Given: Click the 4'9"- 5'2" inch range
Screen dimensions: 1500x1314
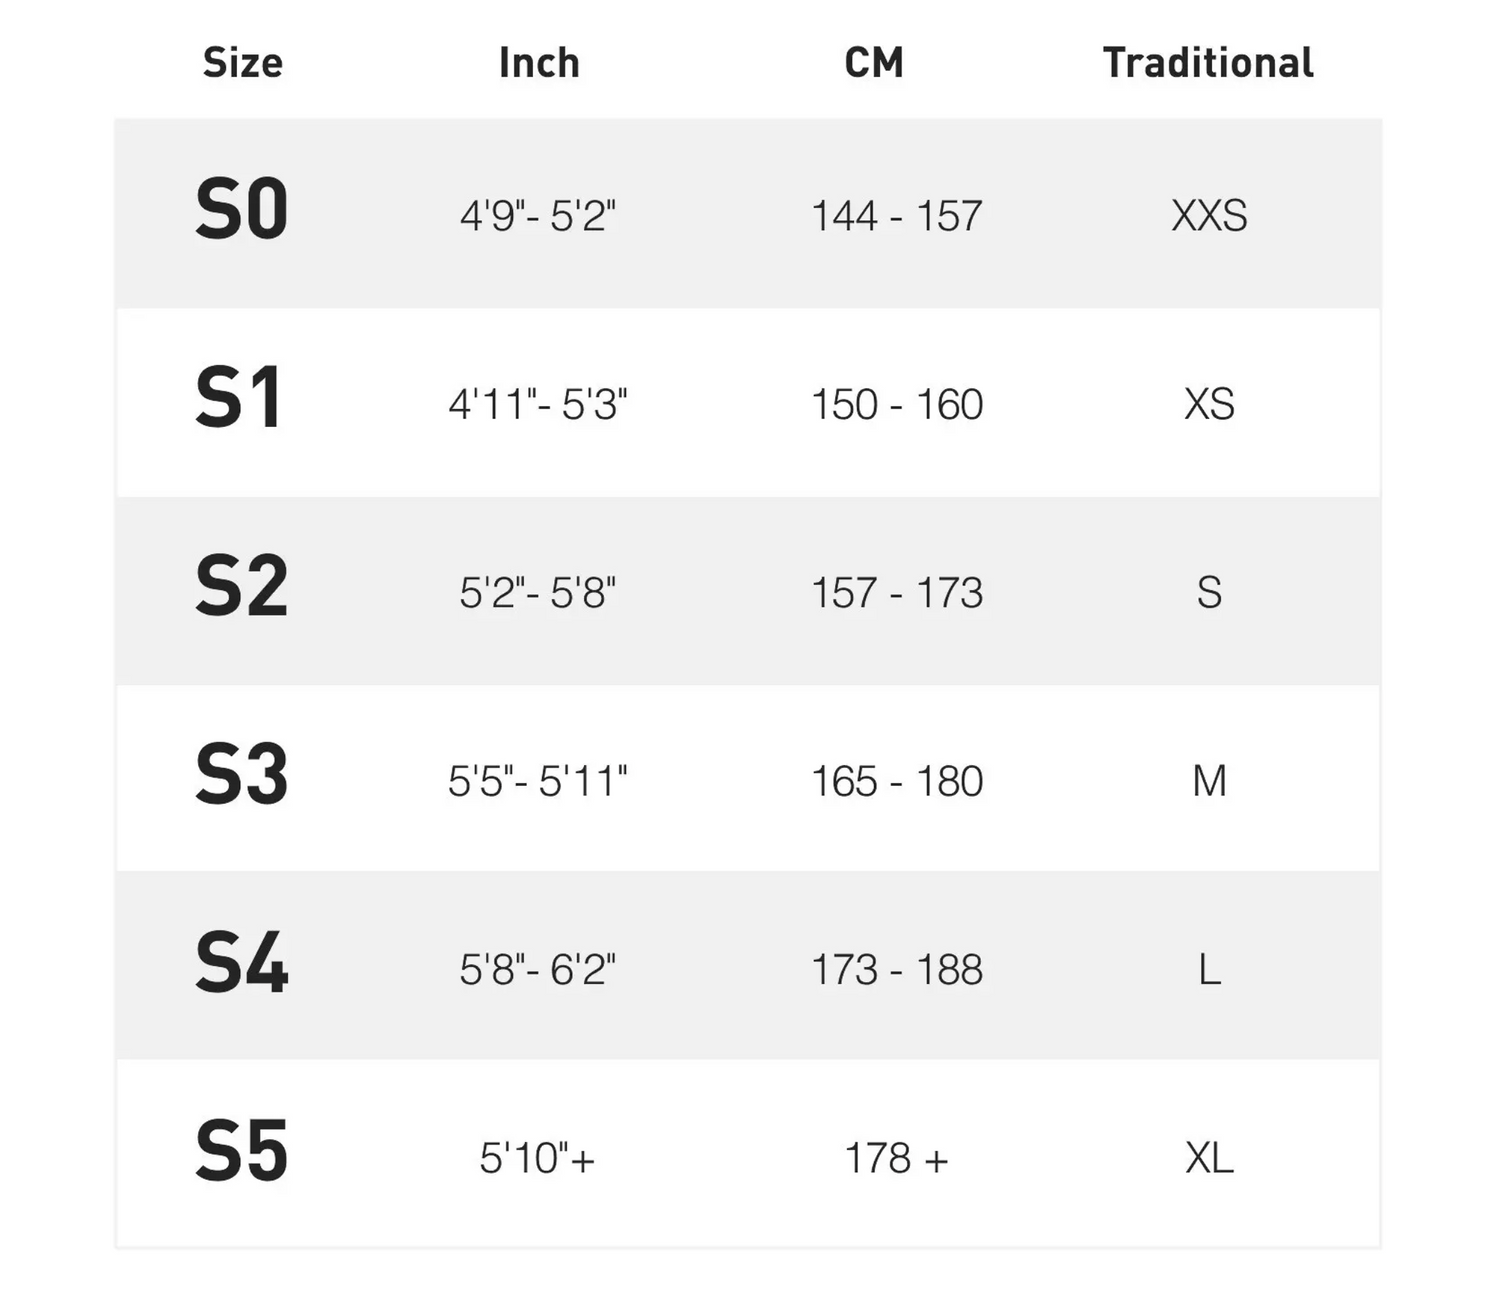Looking at the screenshot, I should pos(538,216).
